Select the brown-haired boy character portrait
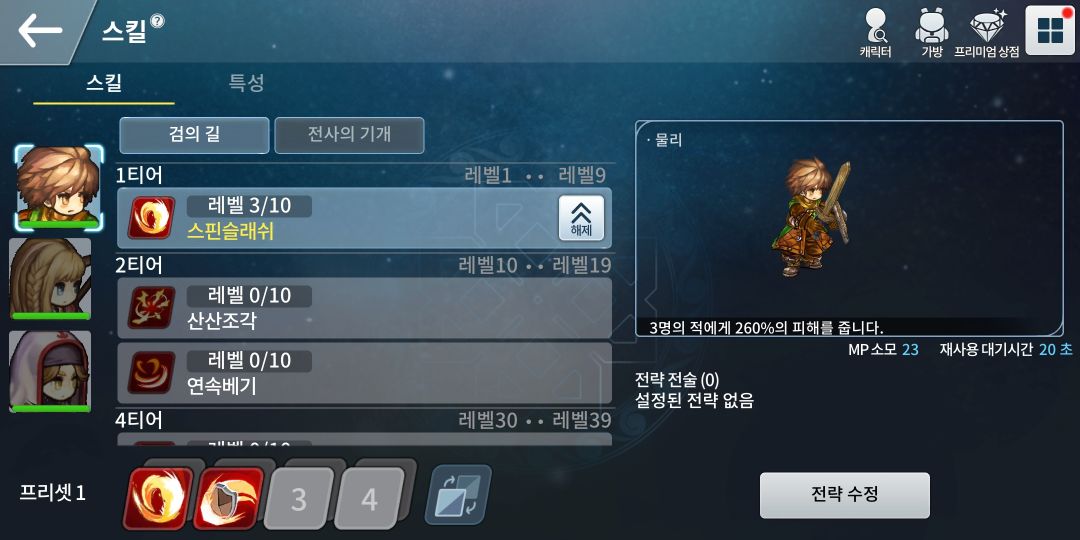The width and height of the screenshot is (1080, 540). [59, 187]
